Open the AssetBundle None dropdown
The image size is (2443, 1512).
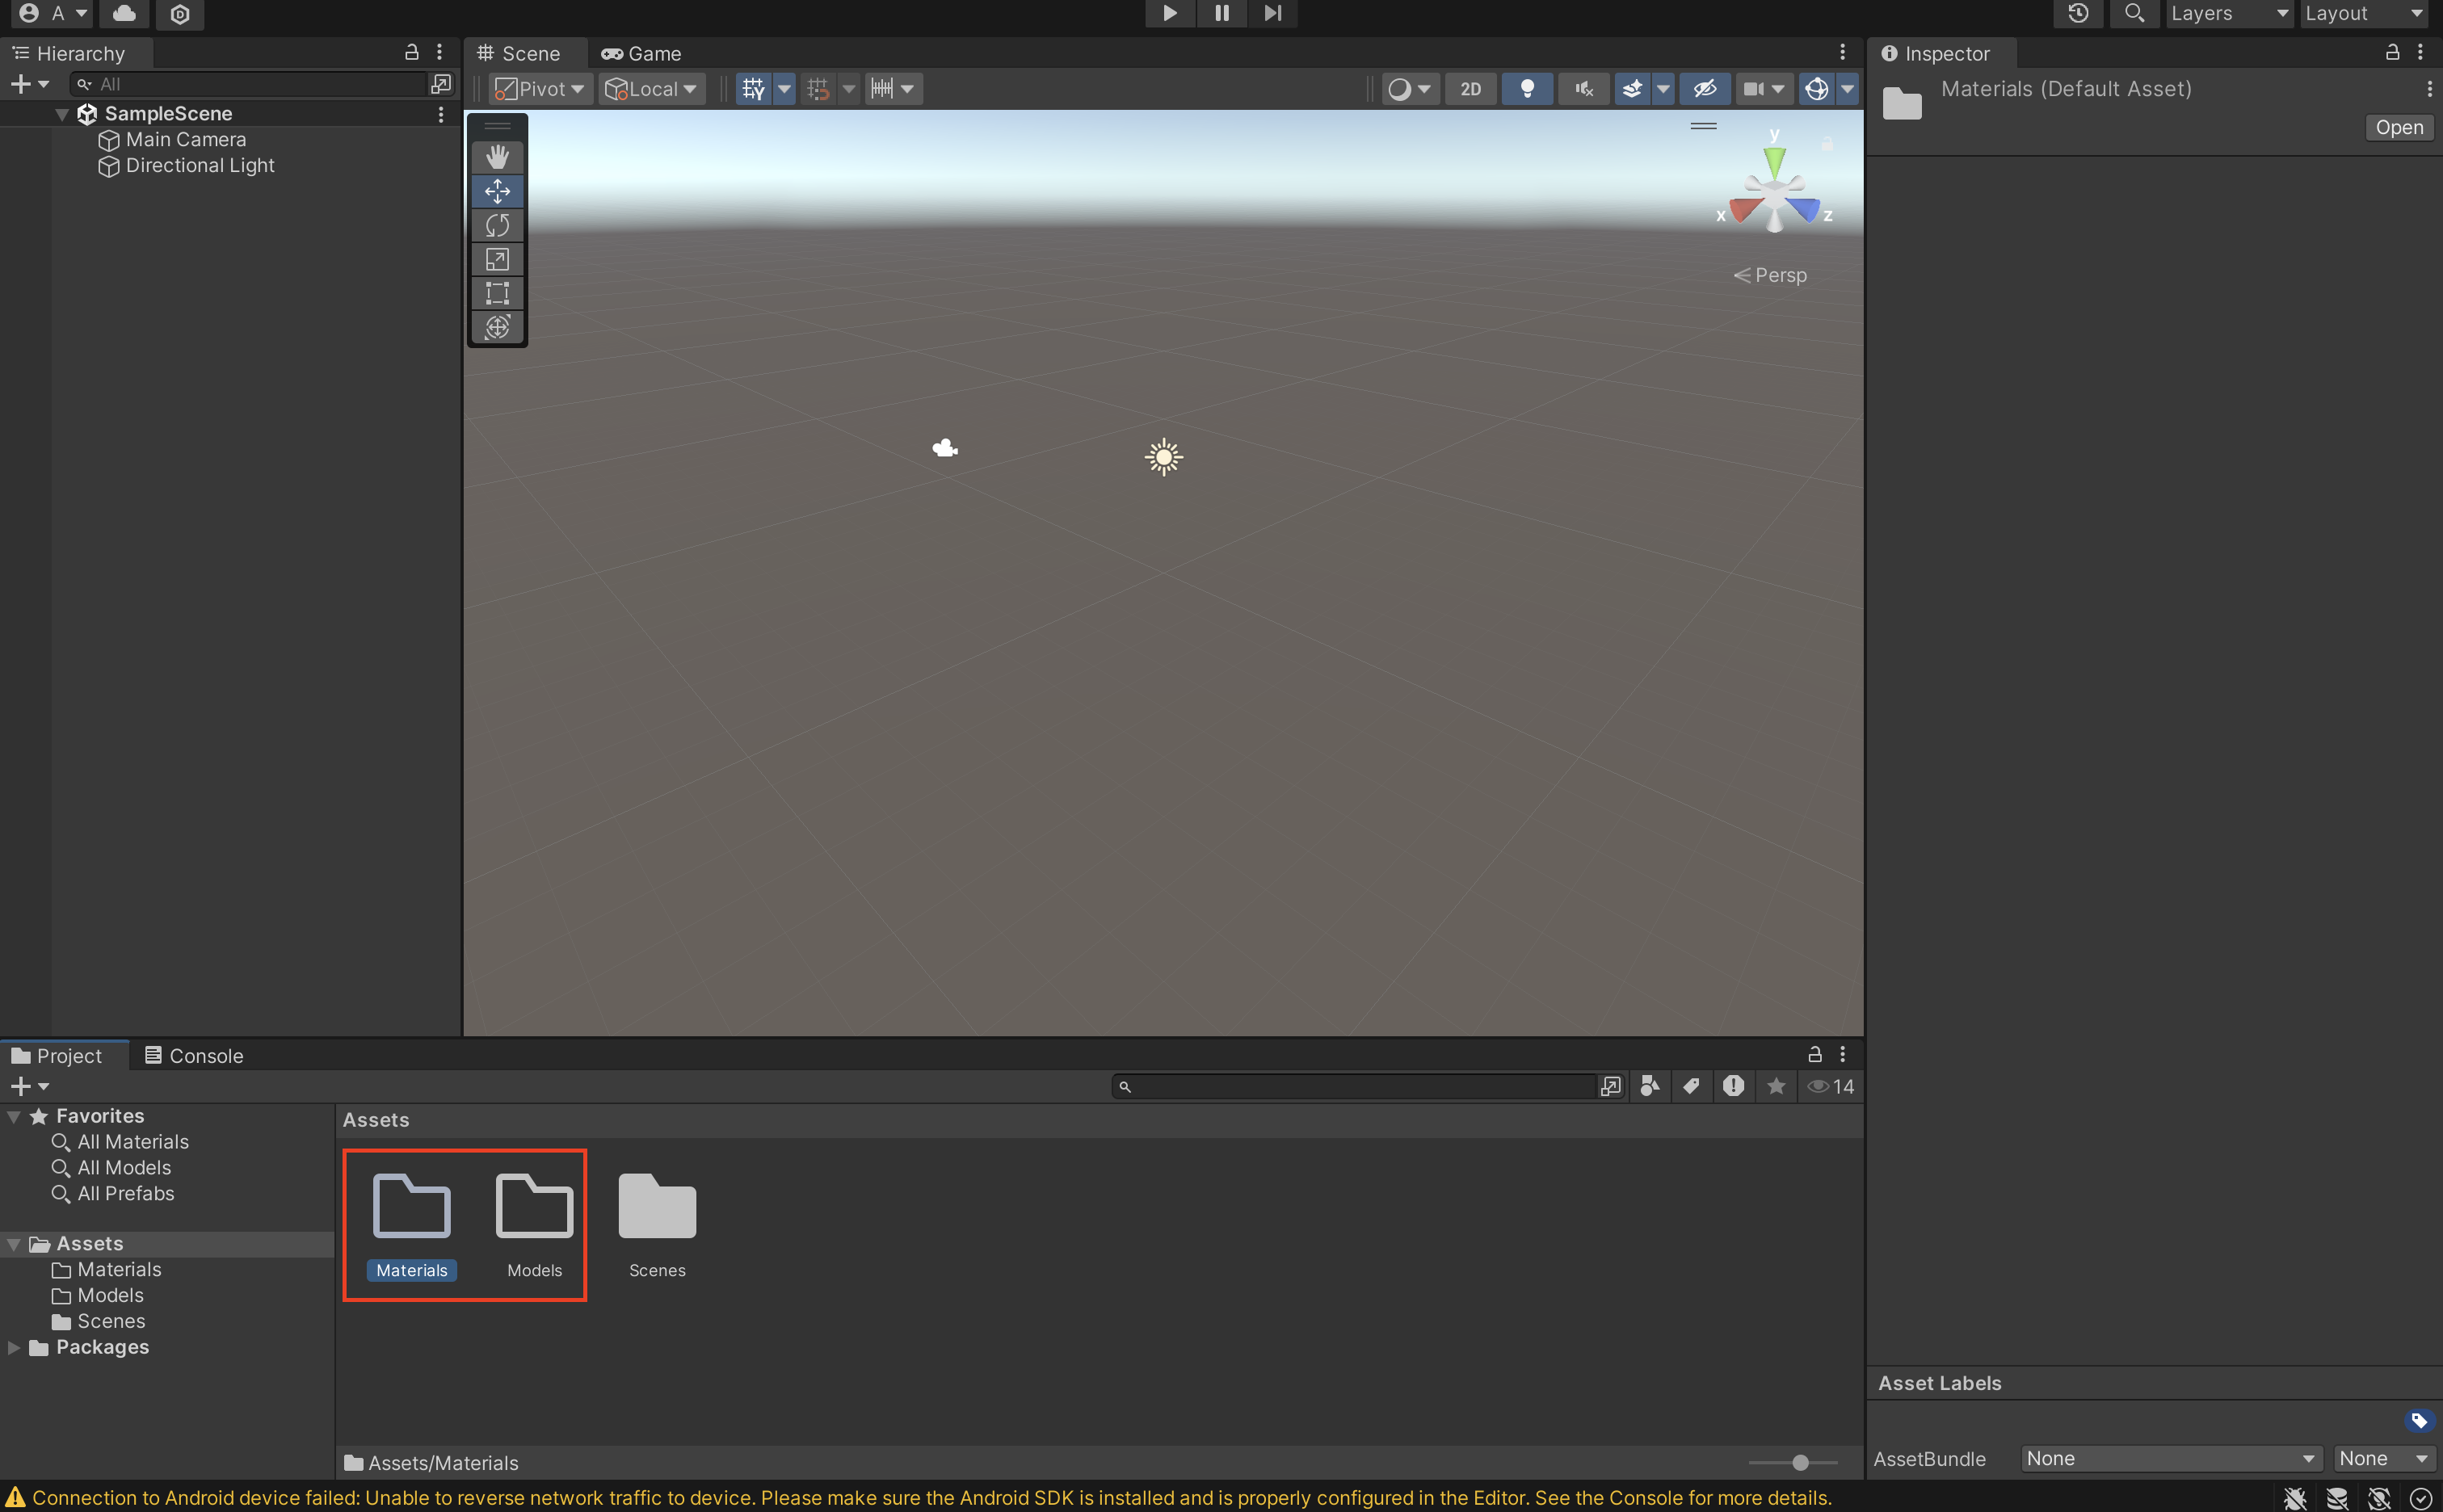[2170, 1458]
